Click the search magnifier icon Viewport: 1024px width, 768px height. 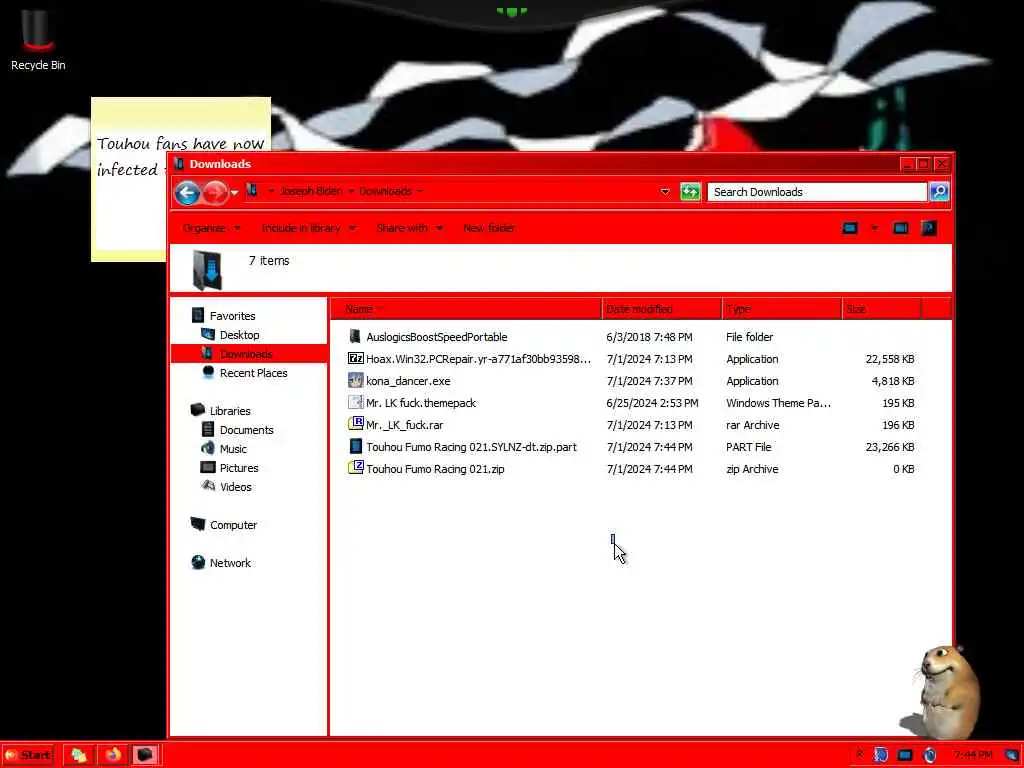point(939,192)
